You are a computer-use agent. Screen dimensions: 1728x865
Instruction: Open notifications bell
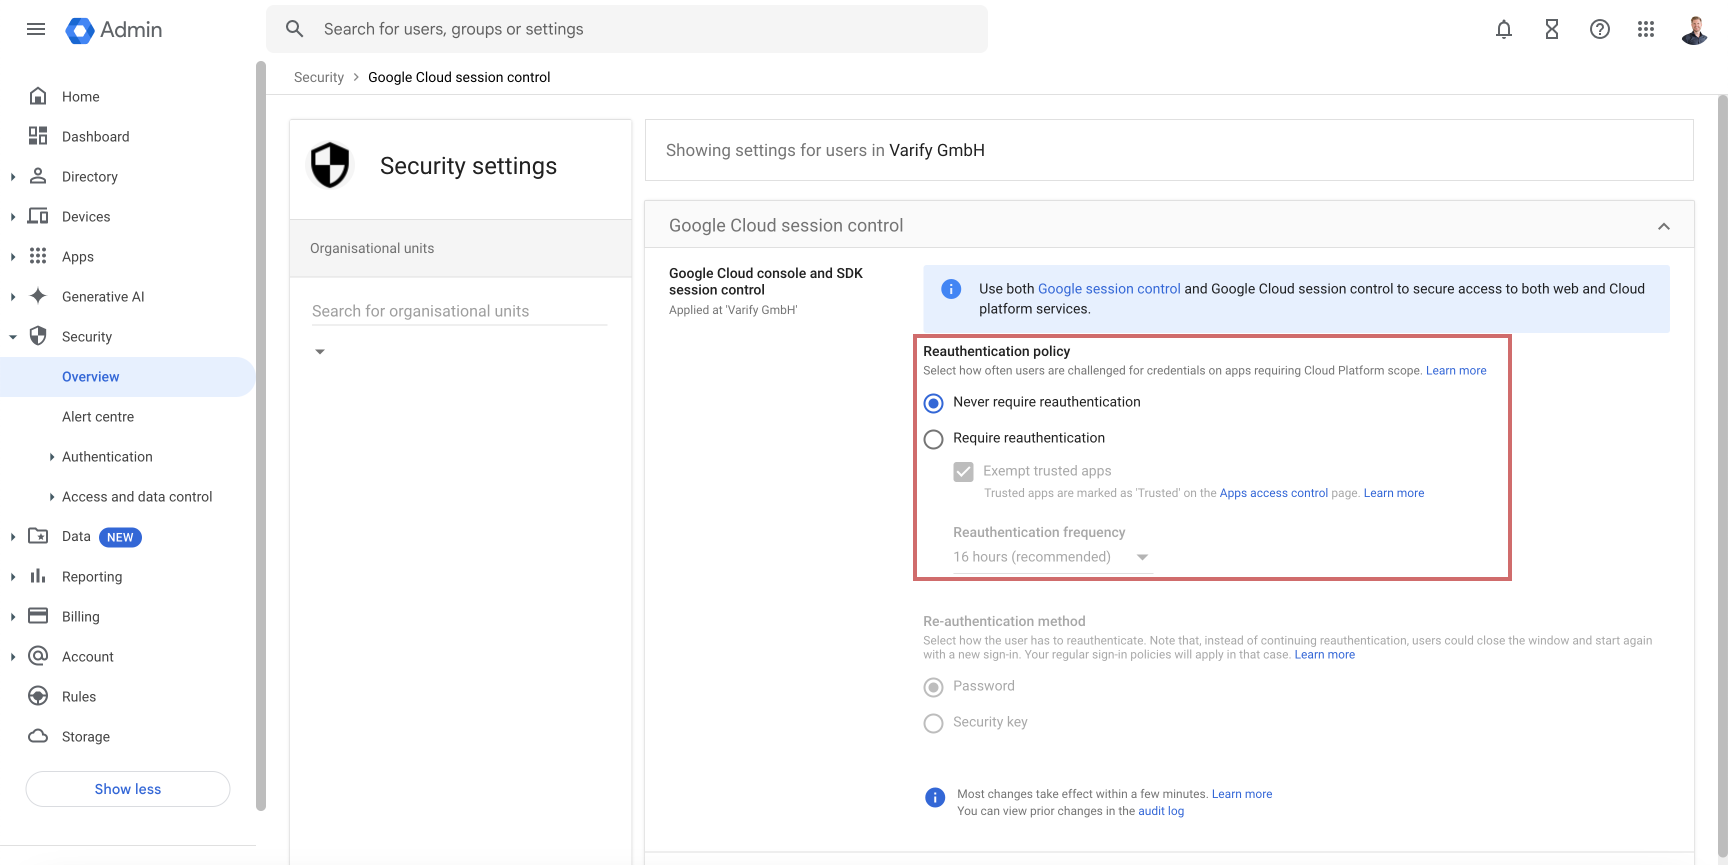pos(1504,30)
